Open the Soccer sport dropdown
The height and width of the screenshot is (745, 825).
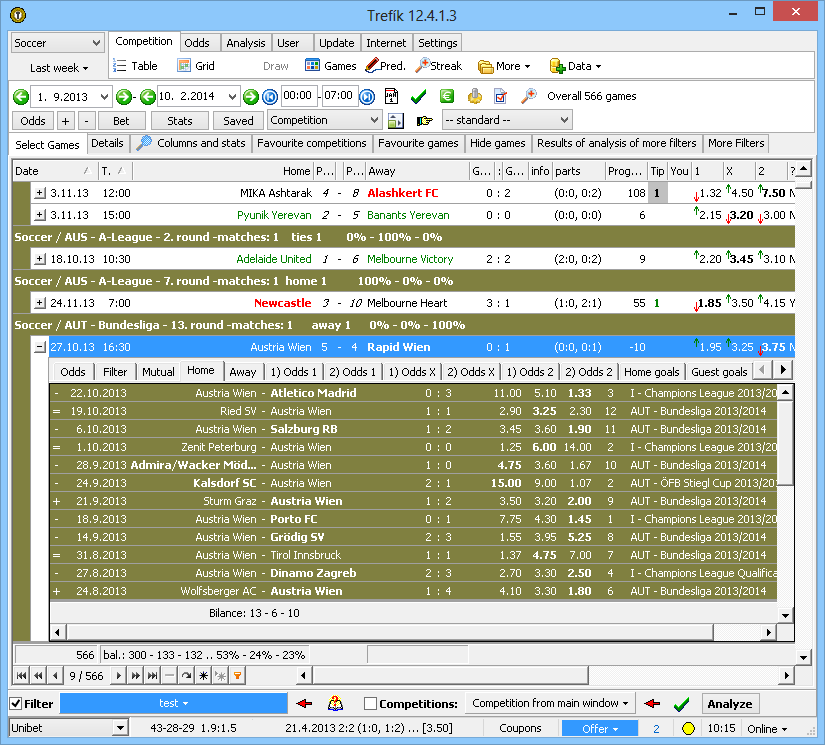pyautogui.click(x=57, y=44)
